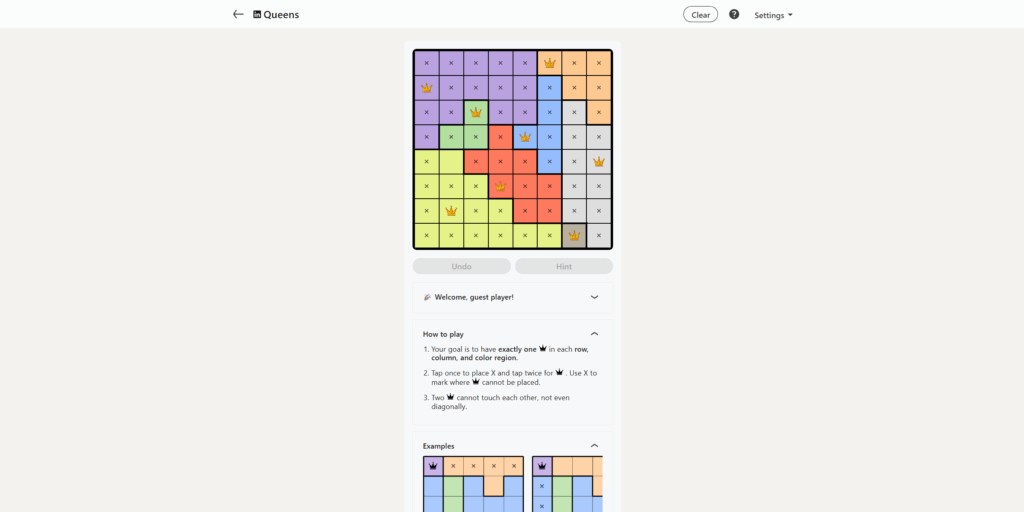Open the Settings dropdown menu
The image size is (1024, 512).
point(773,15)
